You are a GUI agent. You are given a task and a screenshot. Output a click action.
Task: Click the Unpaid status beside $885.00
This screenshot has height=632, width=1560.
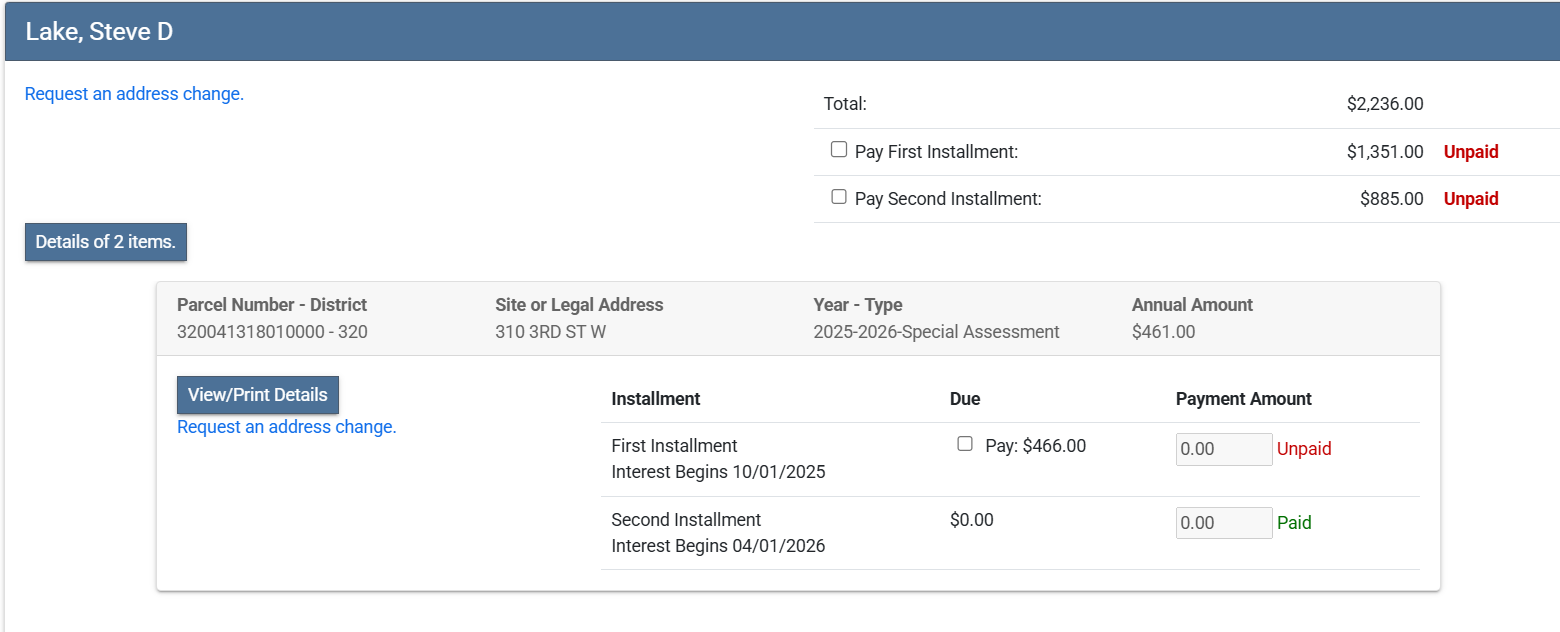point(1471,199)
